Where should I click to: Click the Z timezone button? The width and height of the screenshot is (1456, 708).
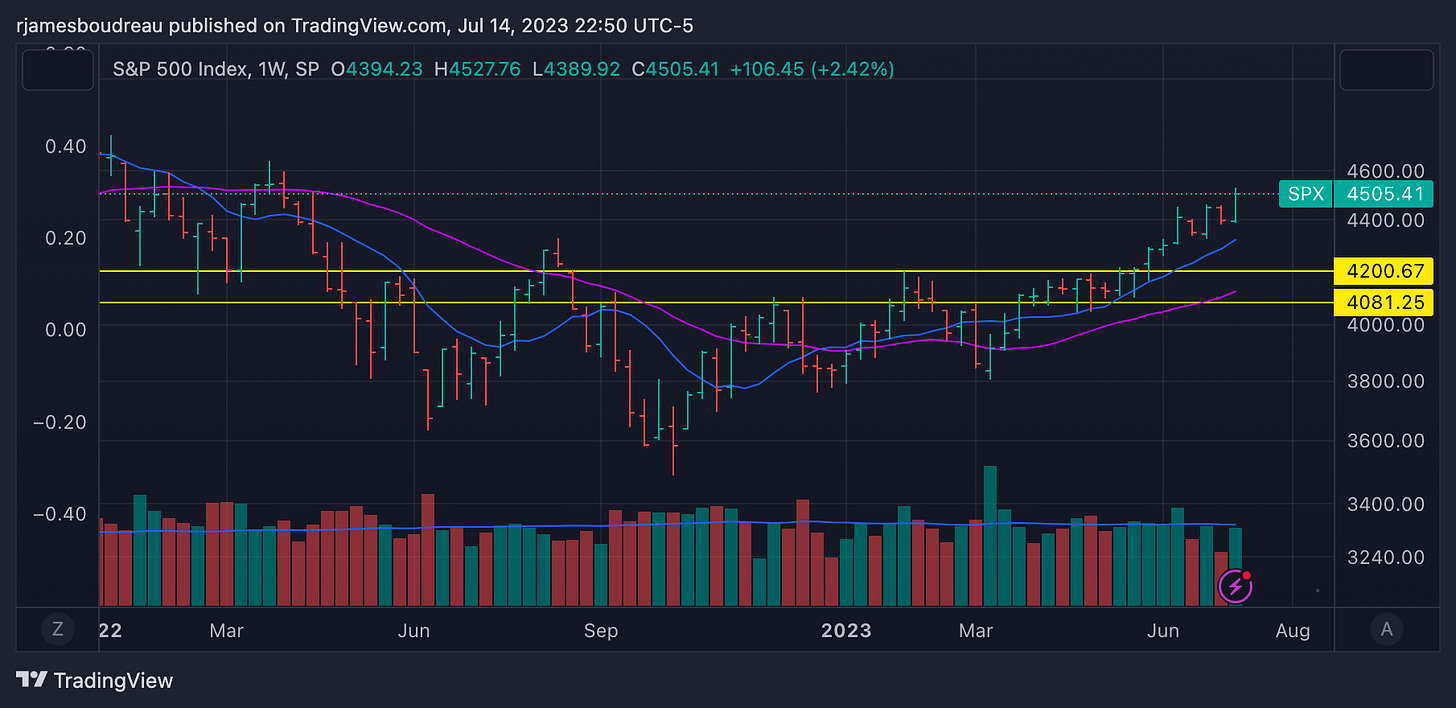coord(58,629)
